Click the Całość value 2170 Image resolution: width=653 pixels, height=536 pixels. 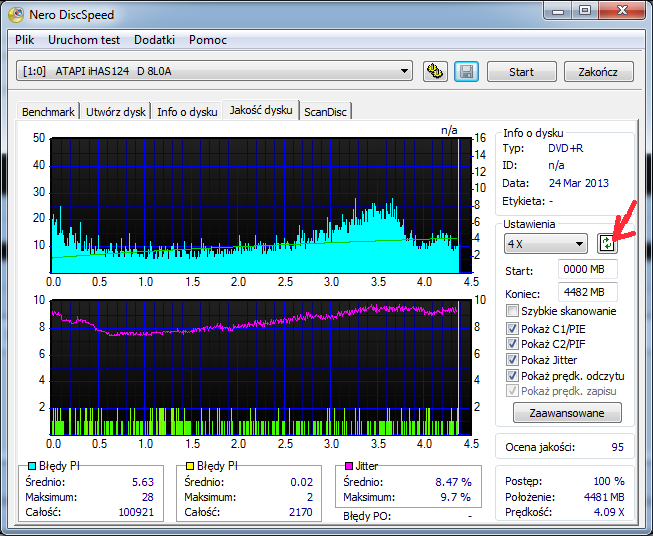[x=300, y=512]
